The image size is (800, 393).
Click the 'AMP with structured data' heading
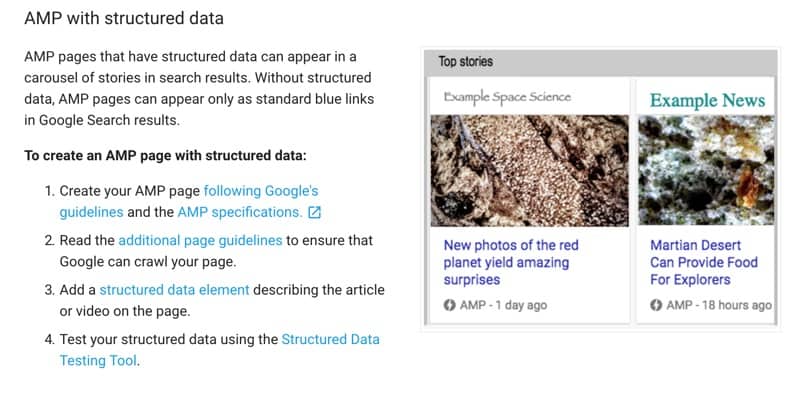pyautogui.click(x=124, y=18)
